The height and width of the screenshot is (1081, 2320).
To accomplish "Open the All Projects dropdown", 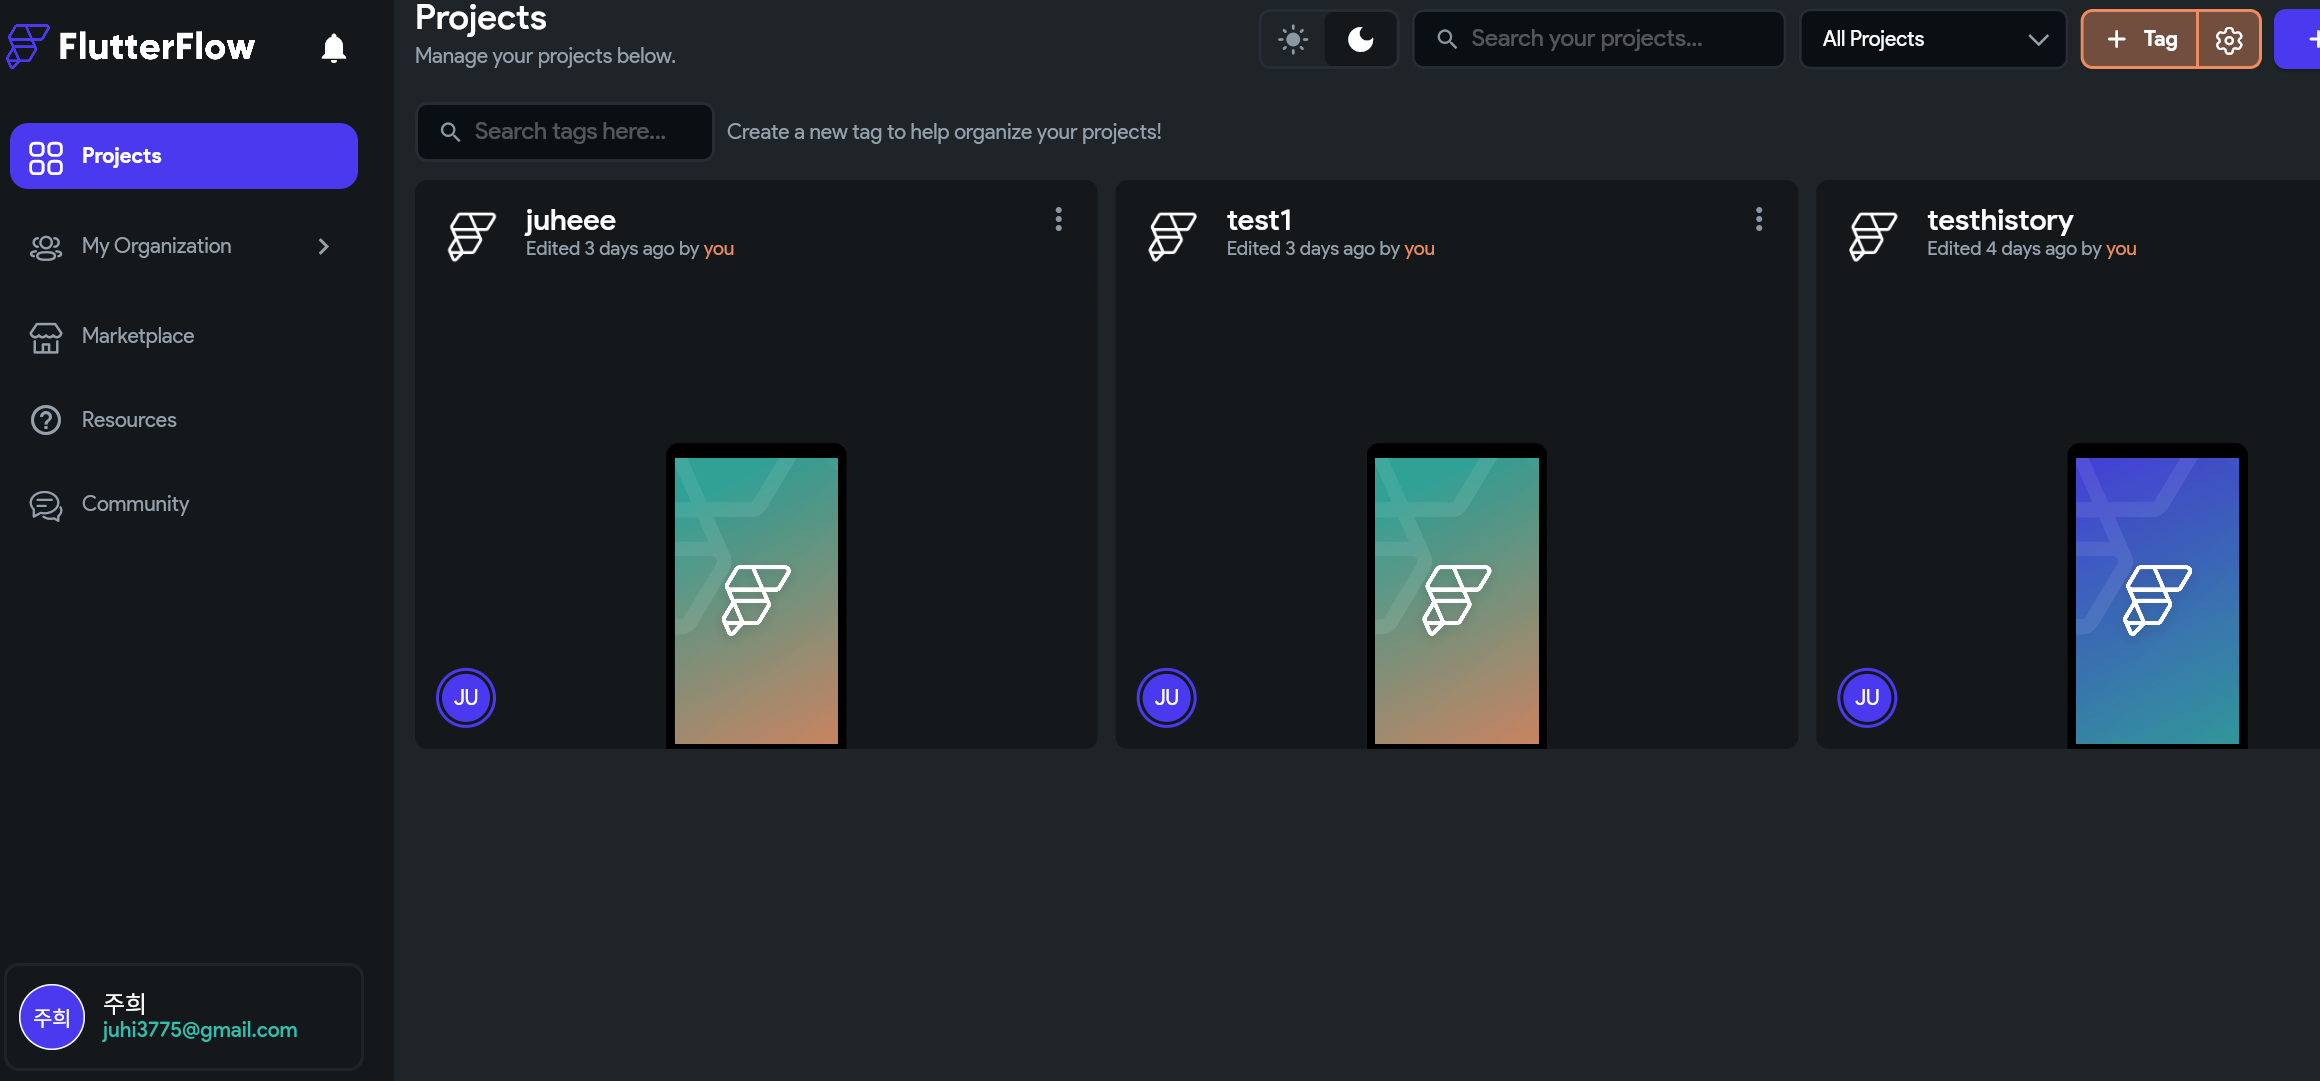I will click(x=1933, y=39).
